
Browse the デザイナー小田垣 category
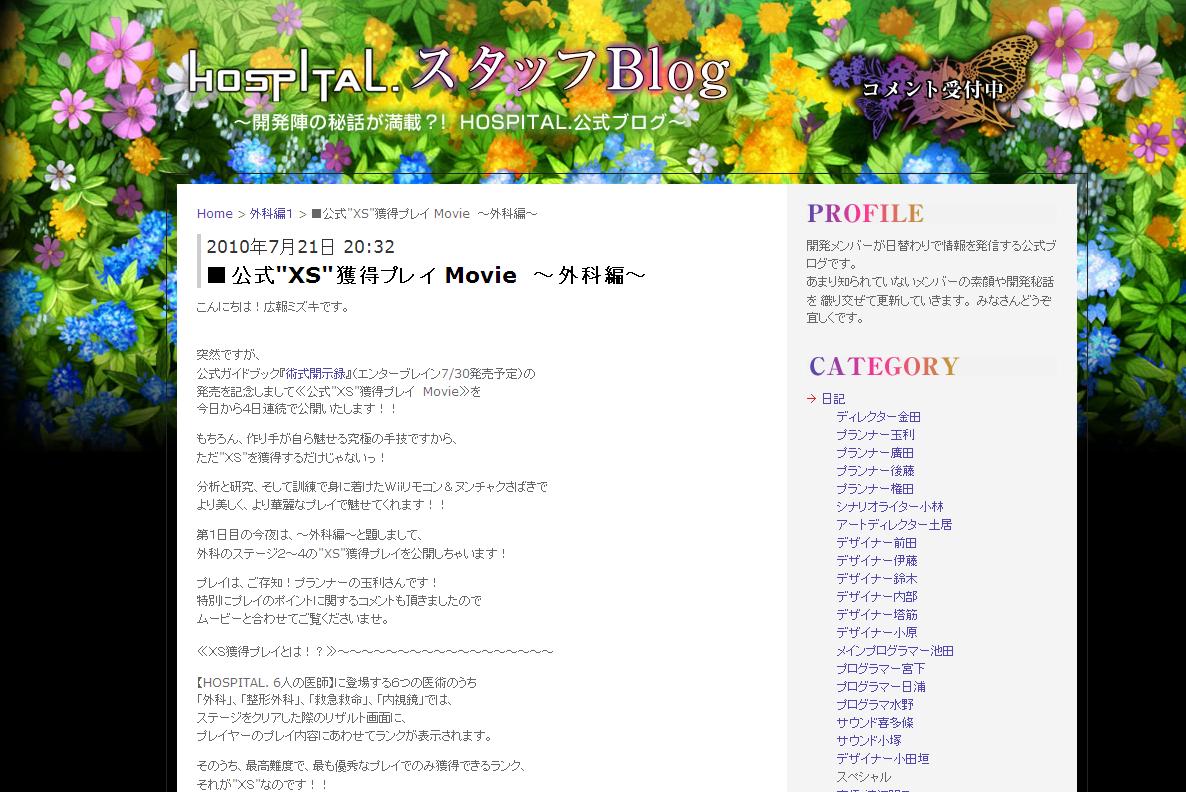[883, 759]
